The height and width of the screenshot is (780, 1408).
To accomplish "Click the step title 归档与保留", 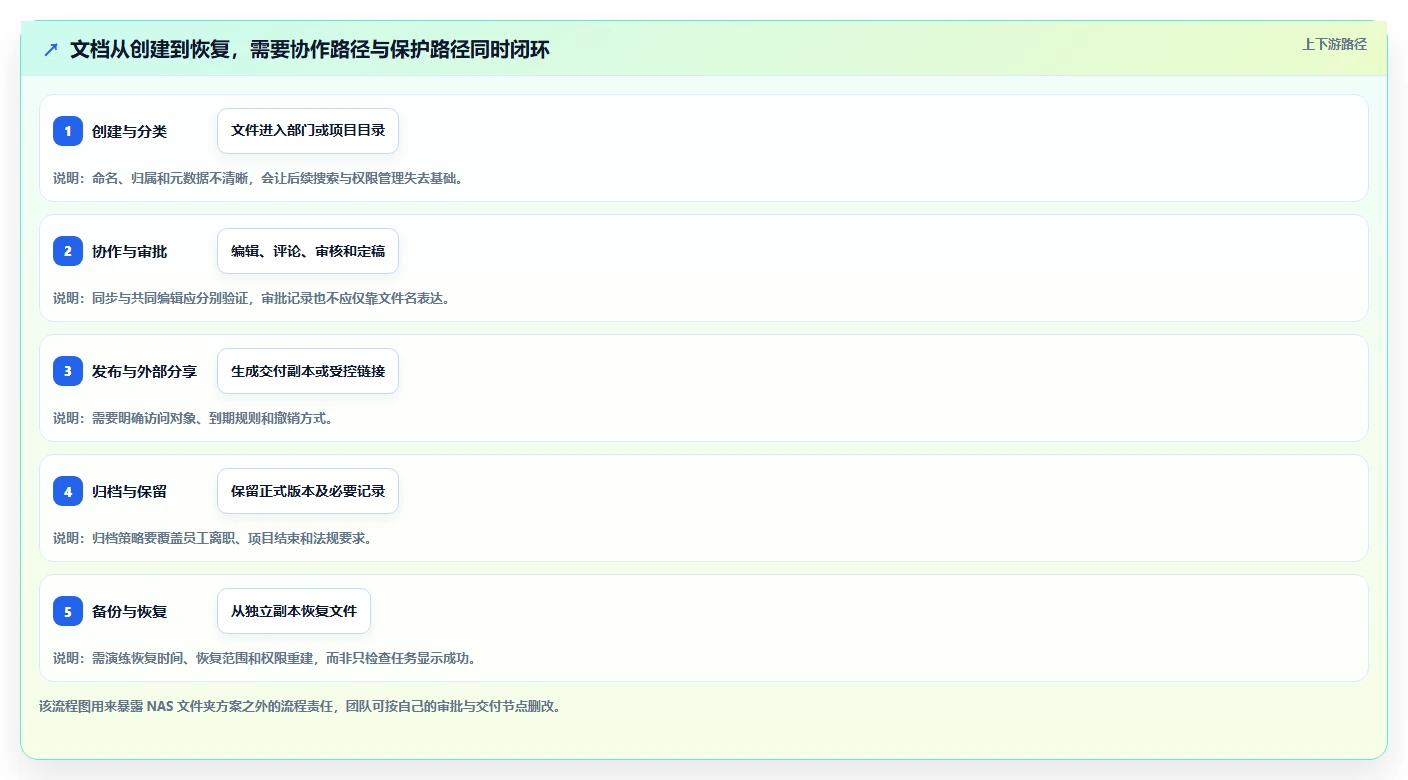I will click(129, 491).
